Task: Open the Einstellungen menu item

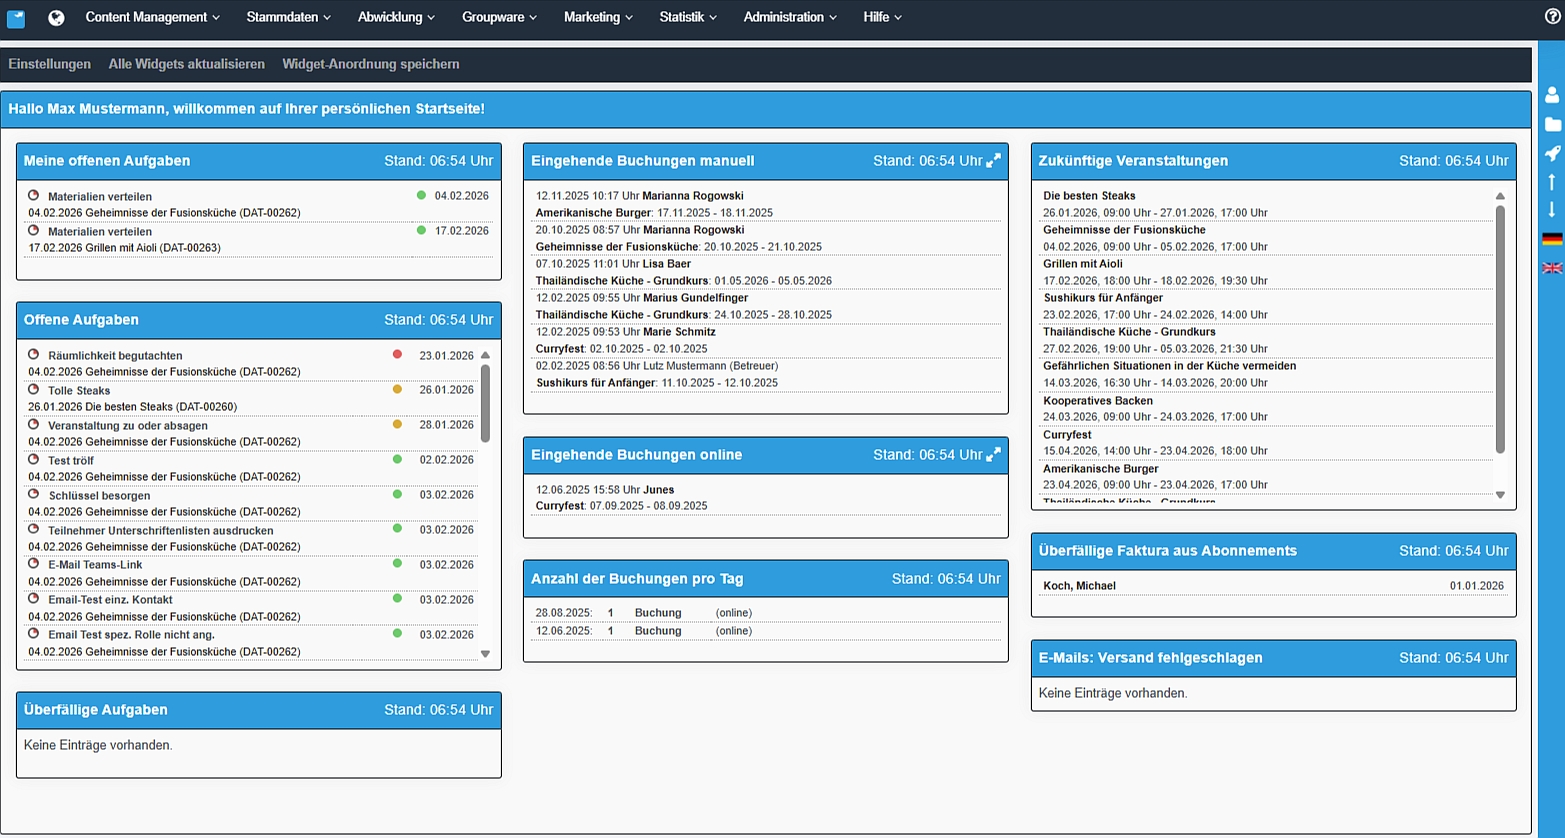Action: pyautogui.click(x=49, y=64)
